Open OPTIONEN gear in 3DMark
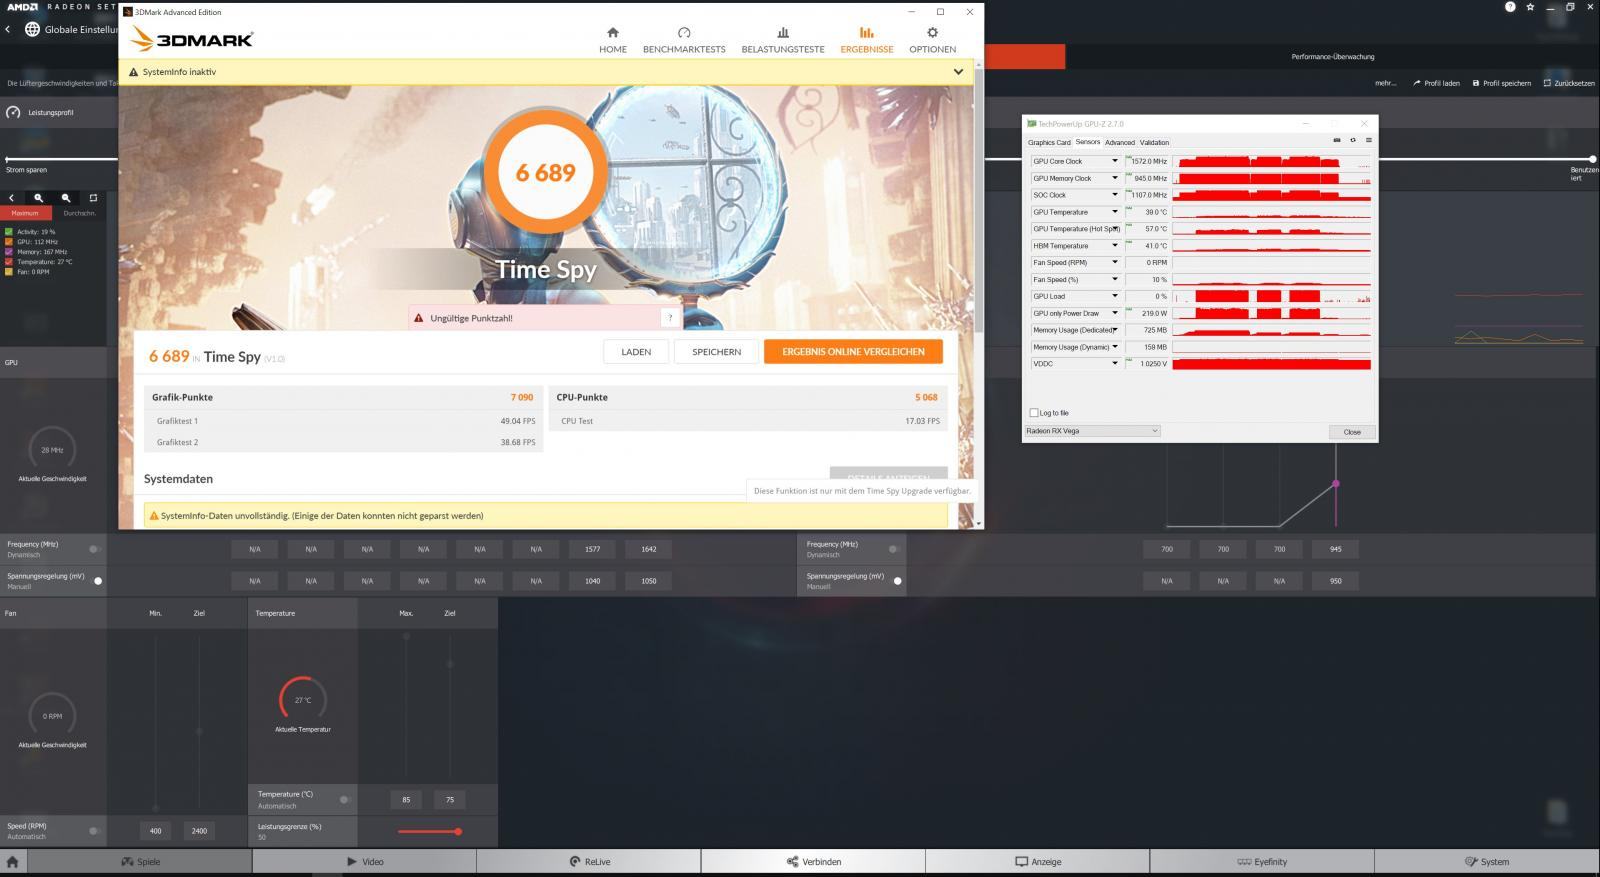This screenshot has height=877, width=1600. 932,32
